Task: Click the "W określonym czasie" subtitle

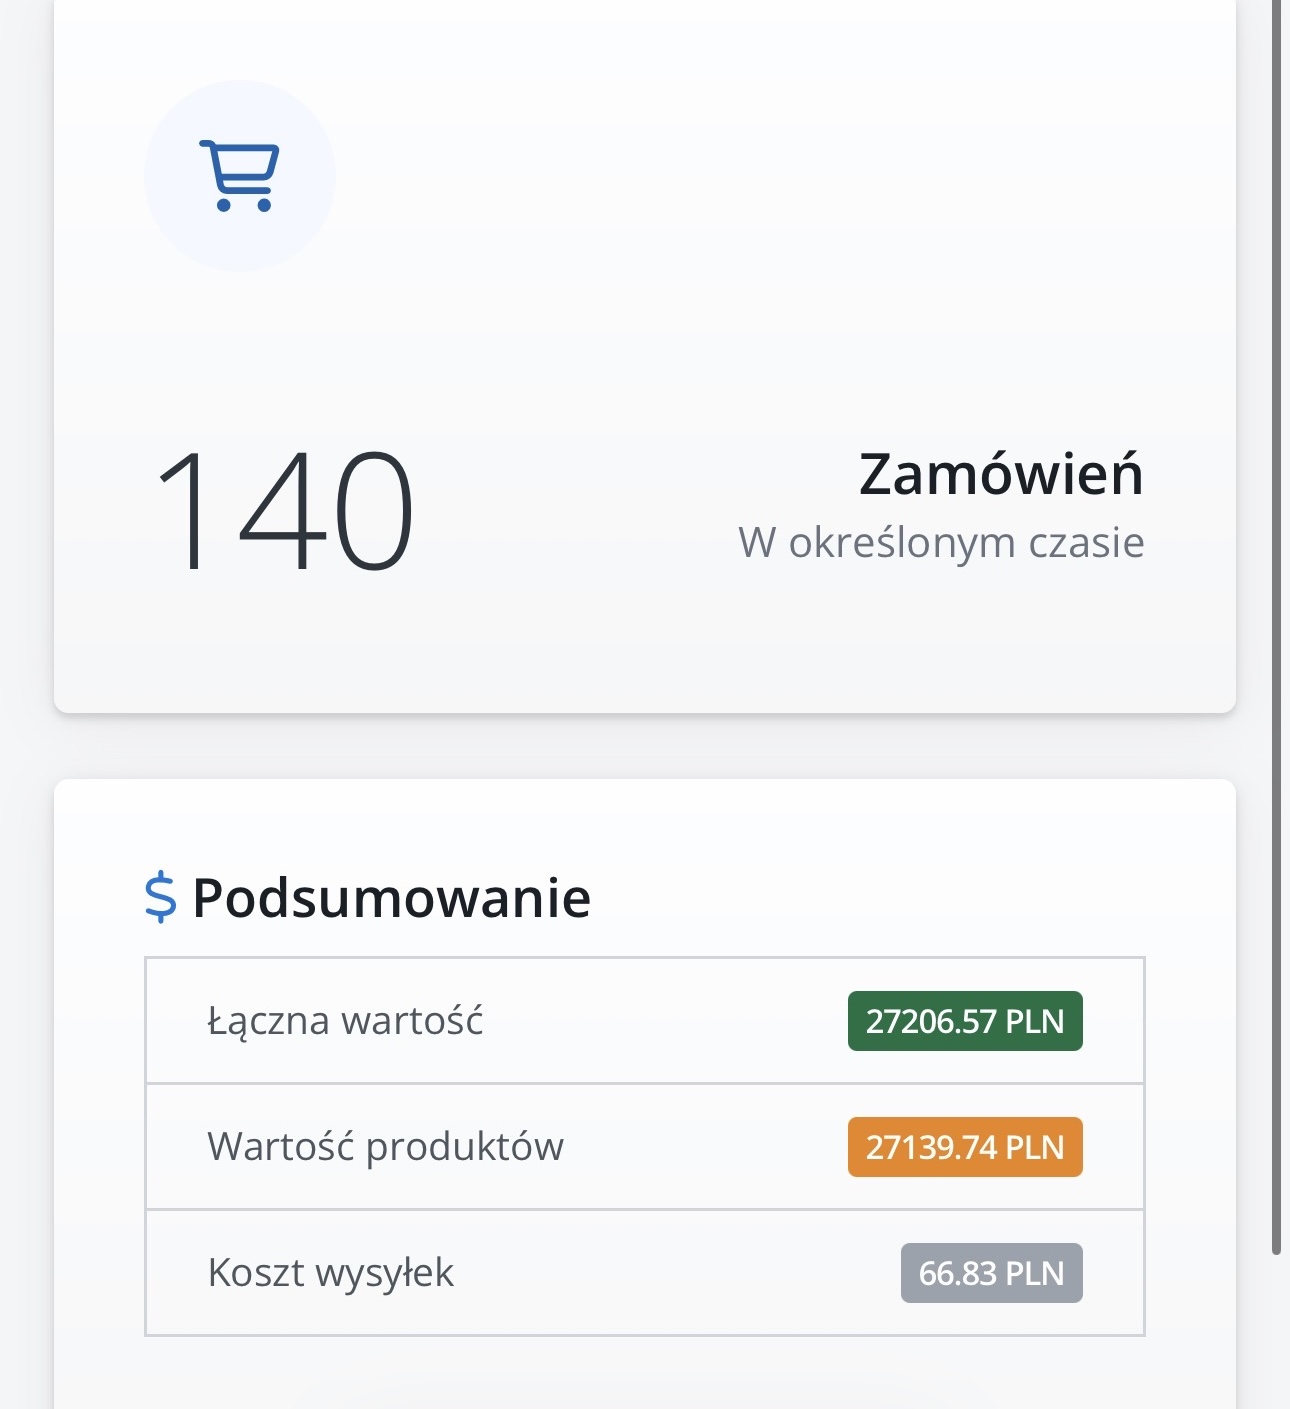Action: click(x=941, y=543)
